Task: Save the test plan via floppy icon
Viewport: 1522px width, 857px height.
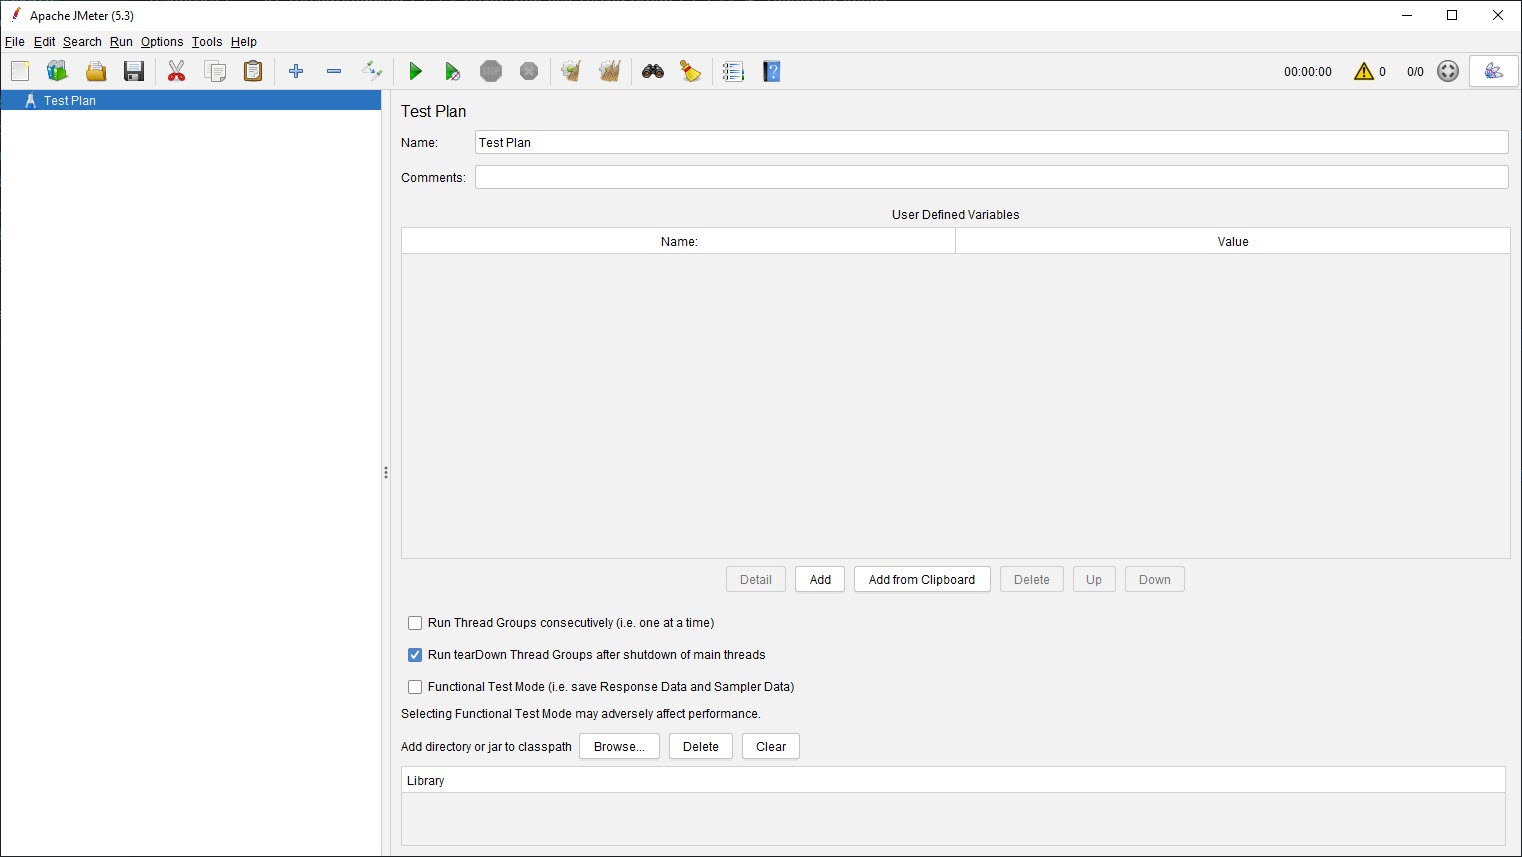Action: pos(134,71)
